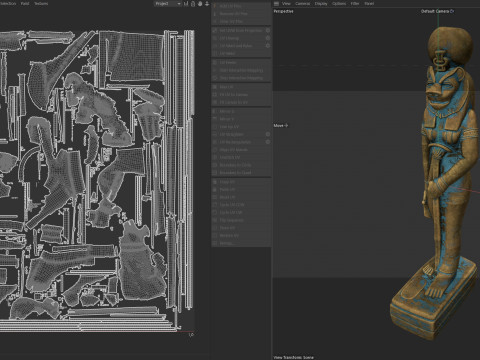Click the Perspective view label
Viewport: 480px width, 360px height.
pos(283,11)
